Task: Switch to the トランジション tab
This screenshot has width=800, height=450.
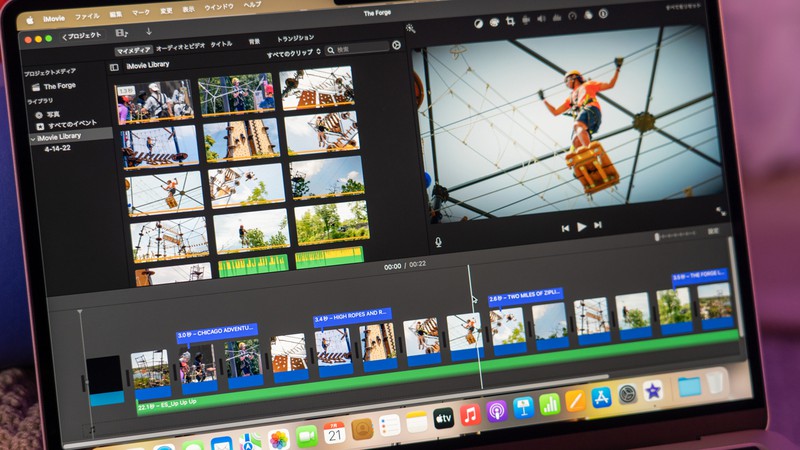Action: (295, 38)
